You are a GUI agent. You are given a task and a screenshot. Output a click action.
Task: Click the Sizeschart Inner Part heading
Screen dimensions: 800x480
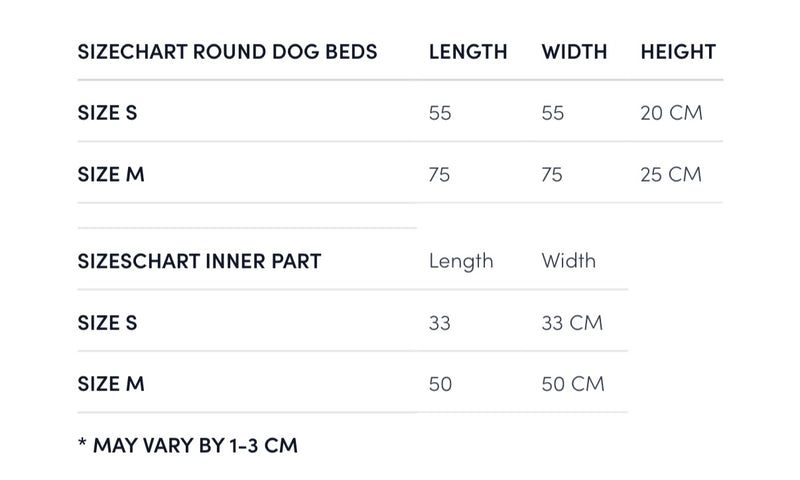[199, 261]
